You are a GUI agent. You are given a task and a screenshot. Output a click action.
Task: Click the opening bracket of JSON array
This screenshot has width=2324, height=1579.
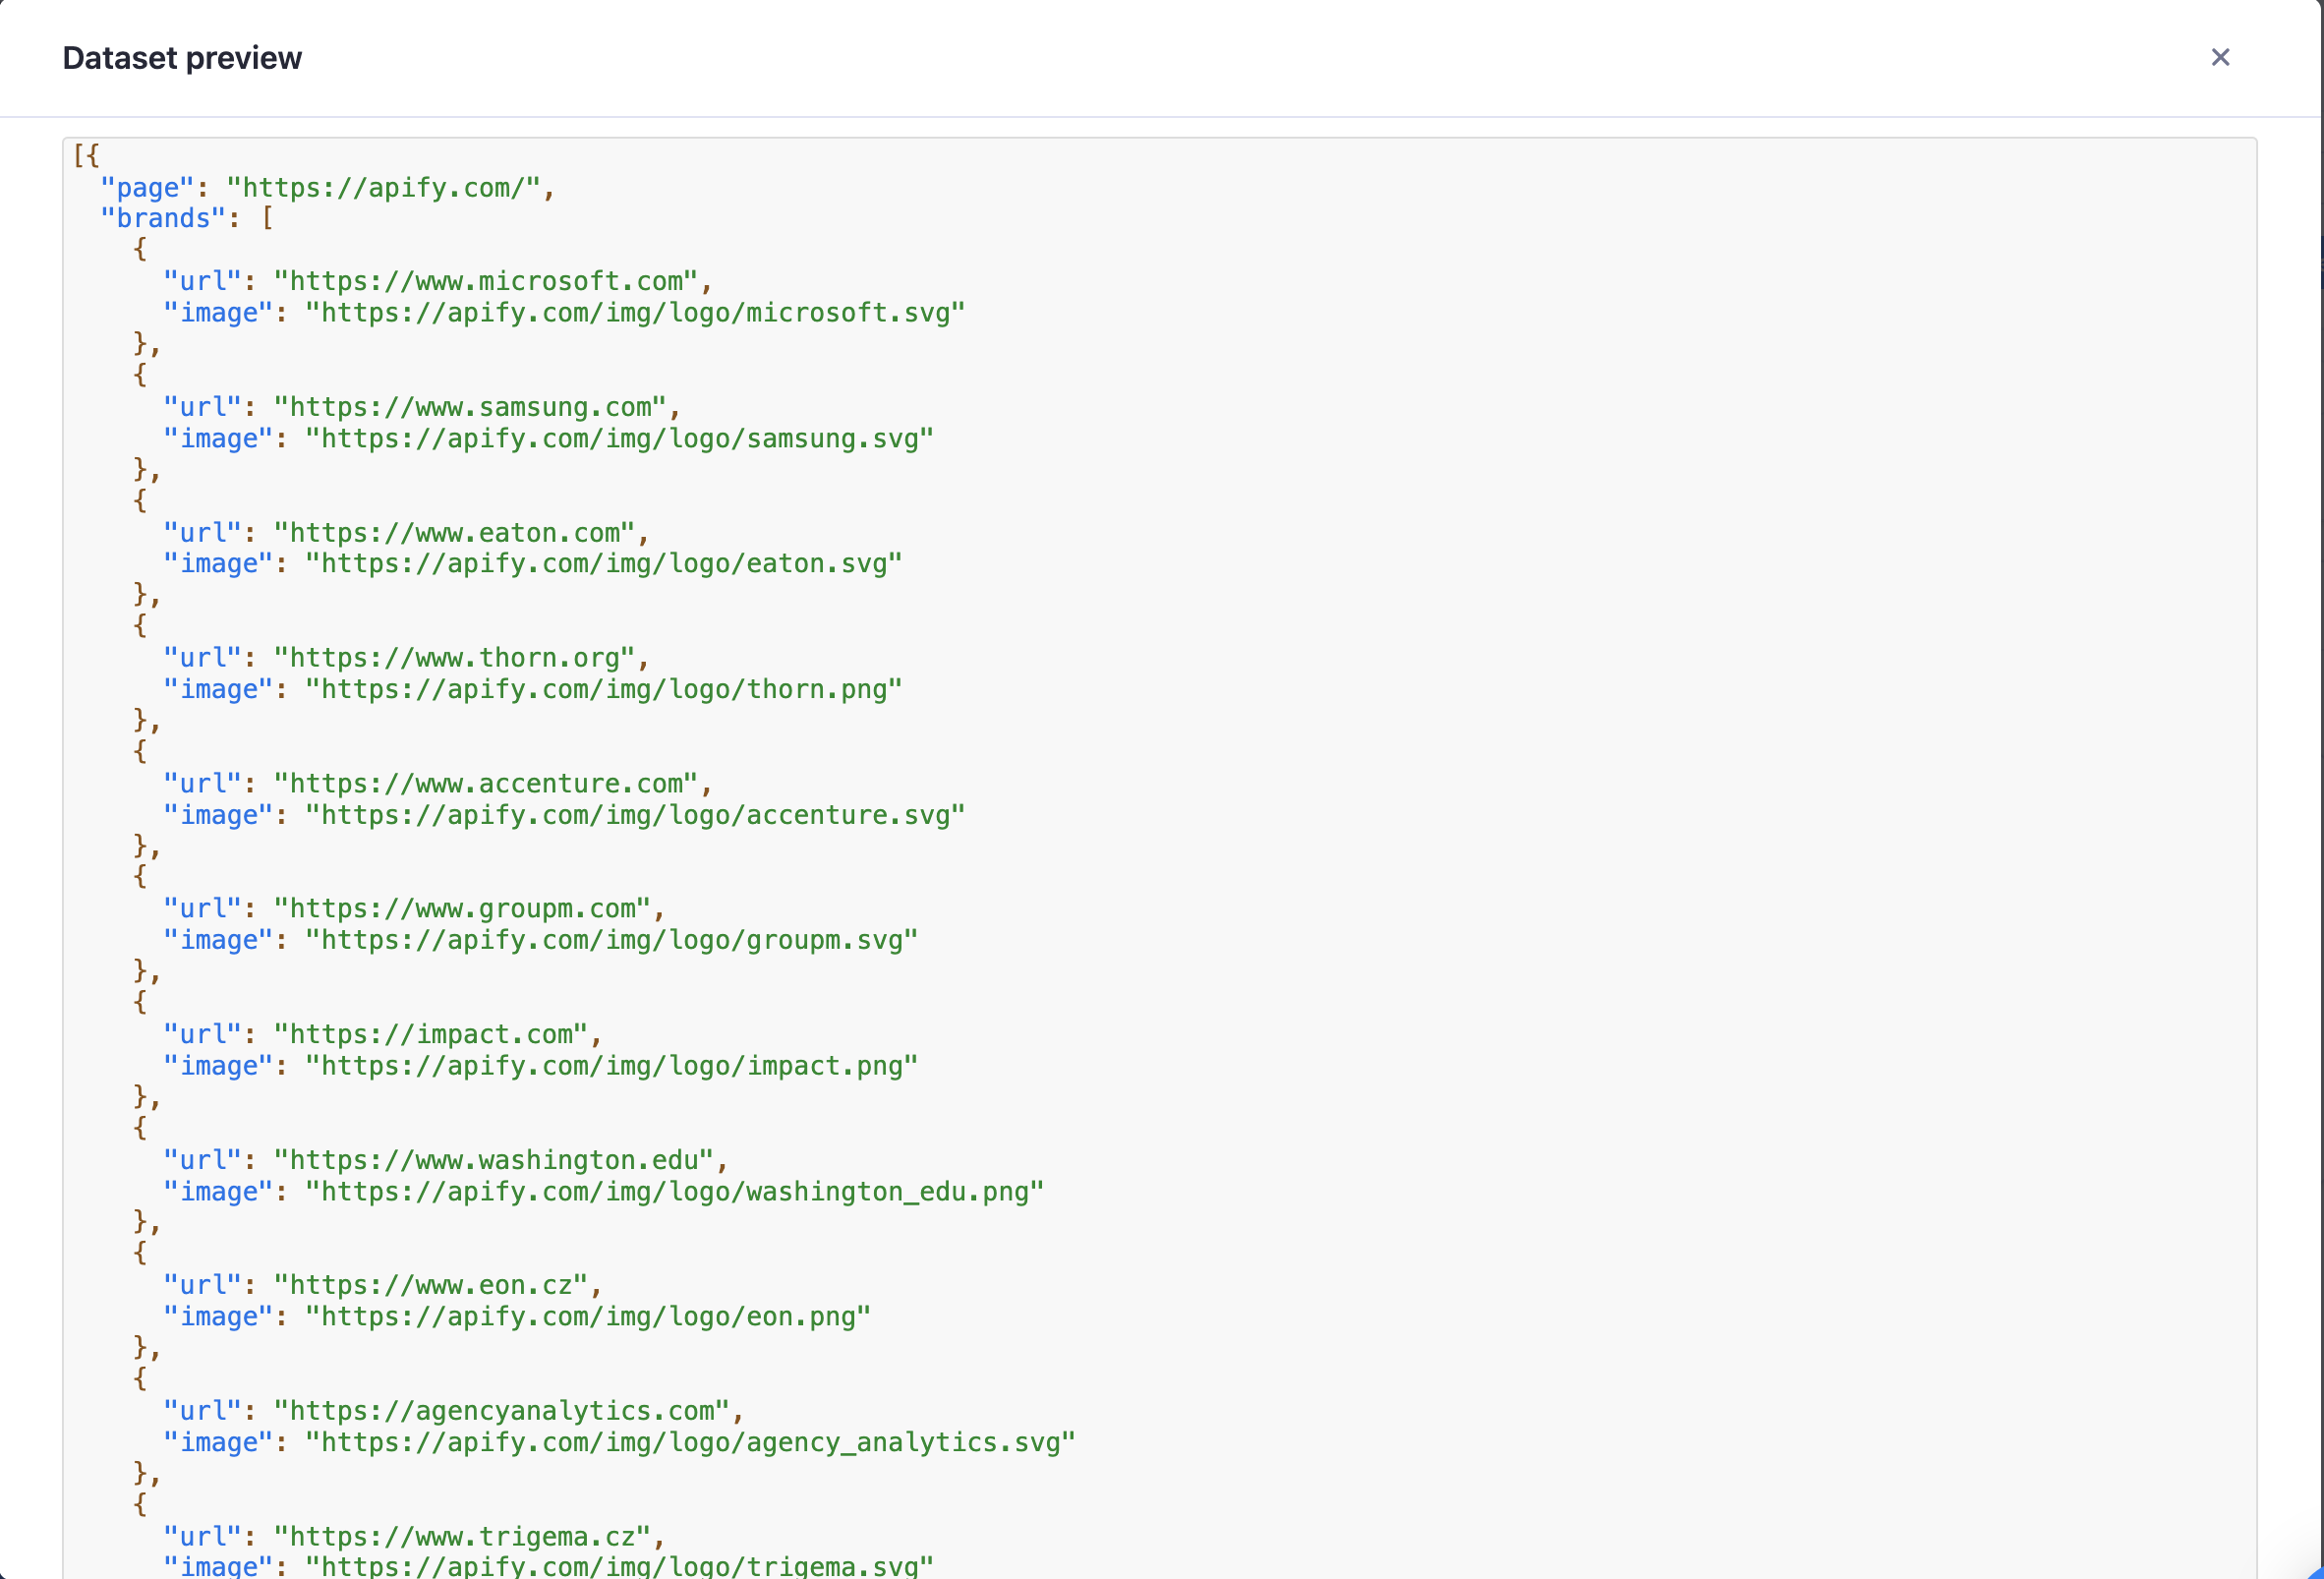[x=79, y=155]
